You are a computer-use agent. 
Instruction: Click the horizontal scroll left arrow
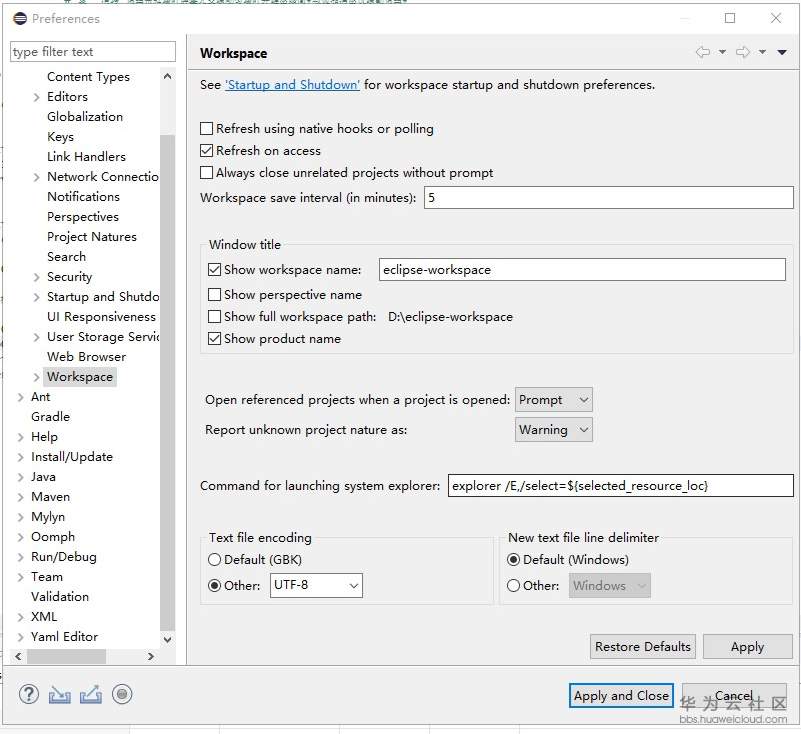(x=18, y=656)
